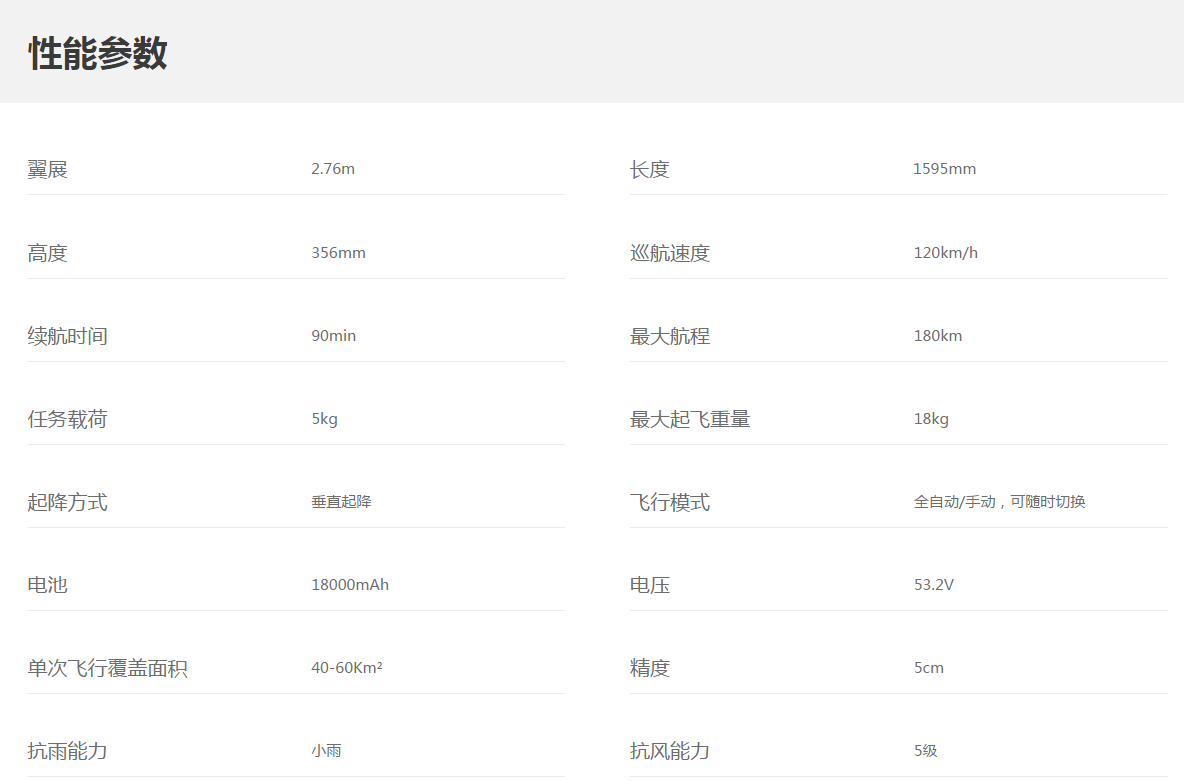Select the 5cm precision value
Image resolution: width=1184 pixels, height=781 pixels.
pyautogui.click(x=928, y=668)
